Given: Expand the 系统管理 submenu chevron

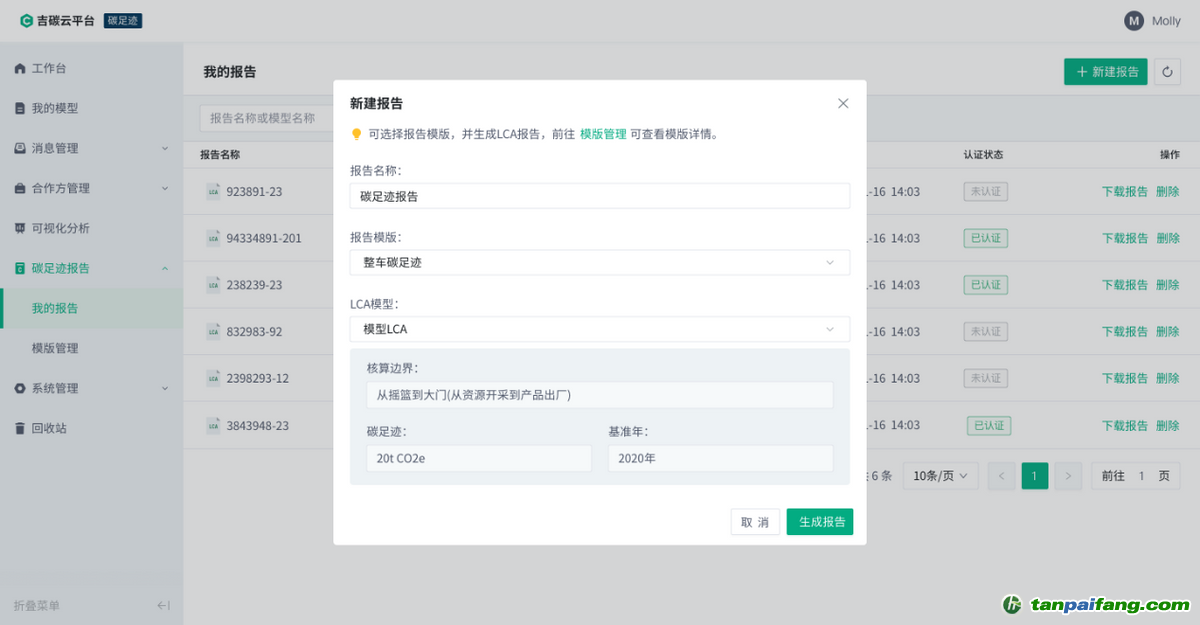Looking at the screenshot, I should click(165, 388).
